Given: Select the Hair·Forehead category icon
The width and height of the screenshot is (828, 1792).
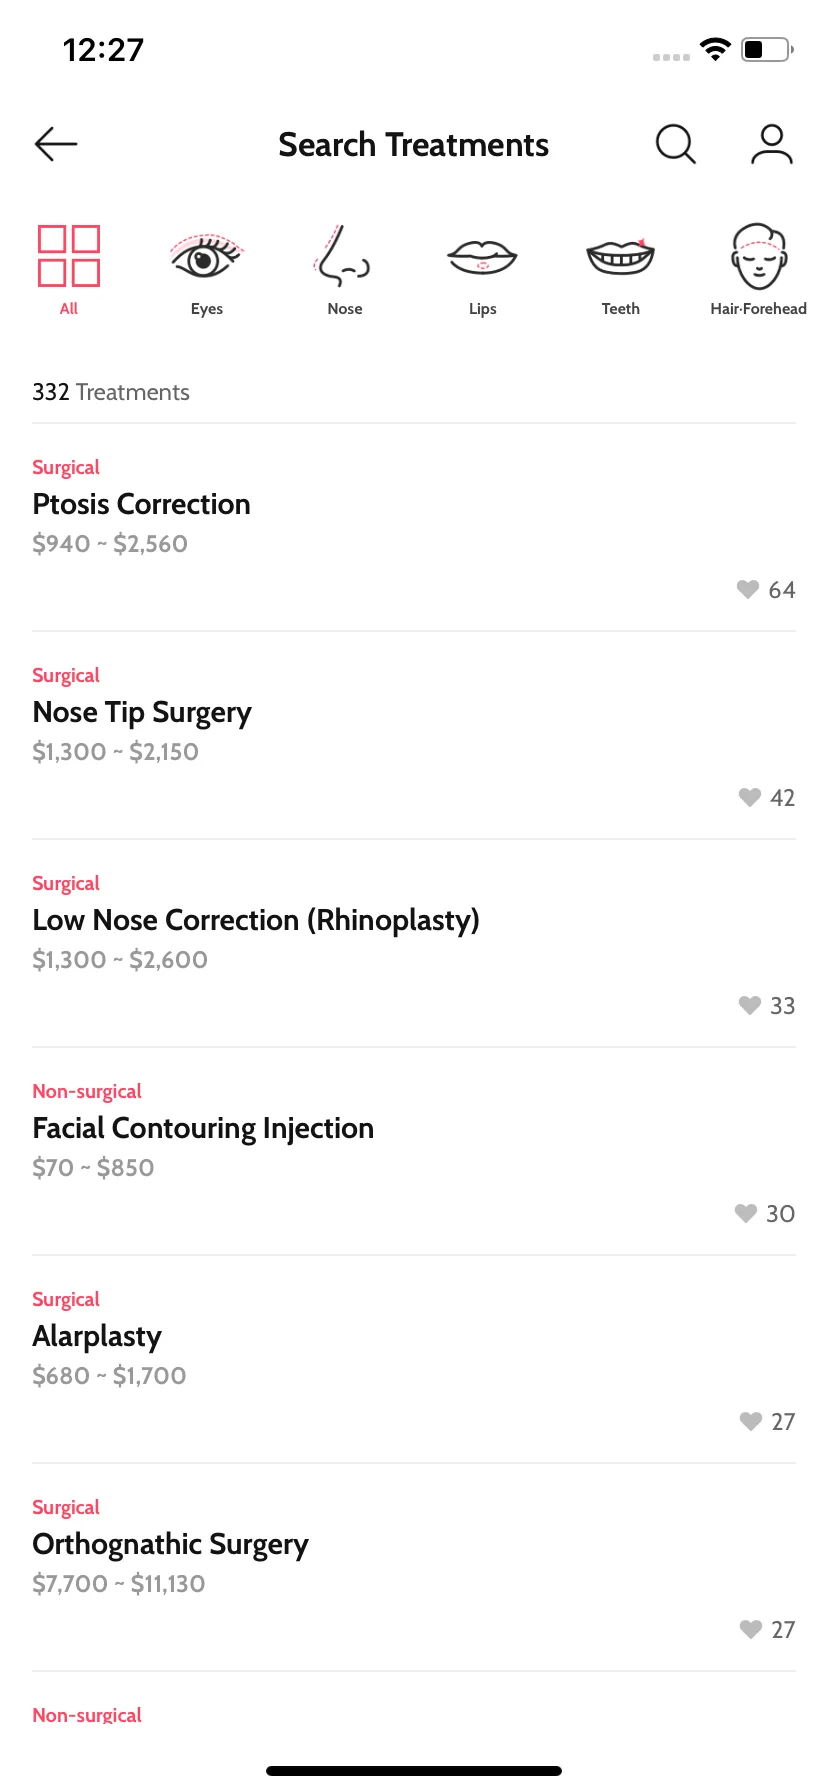Looking at the screenshot, I should coord(758,256).
